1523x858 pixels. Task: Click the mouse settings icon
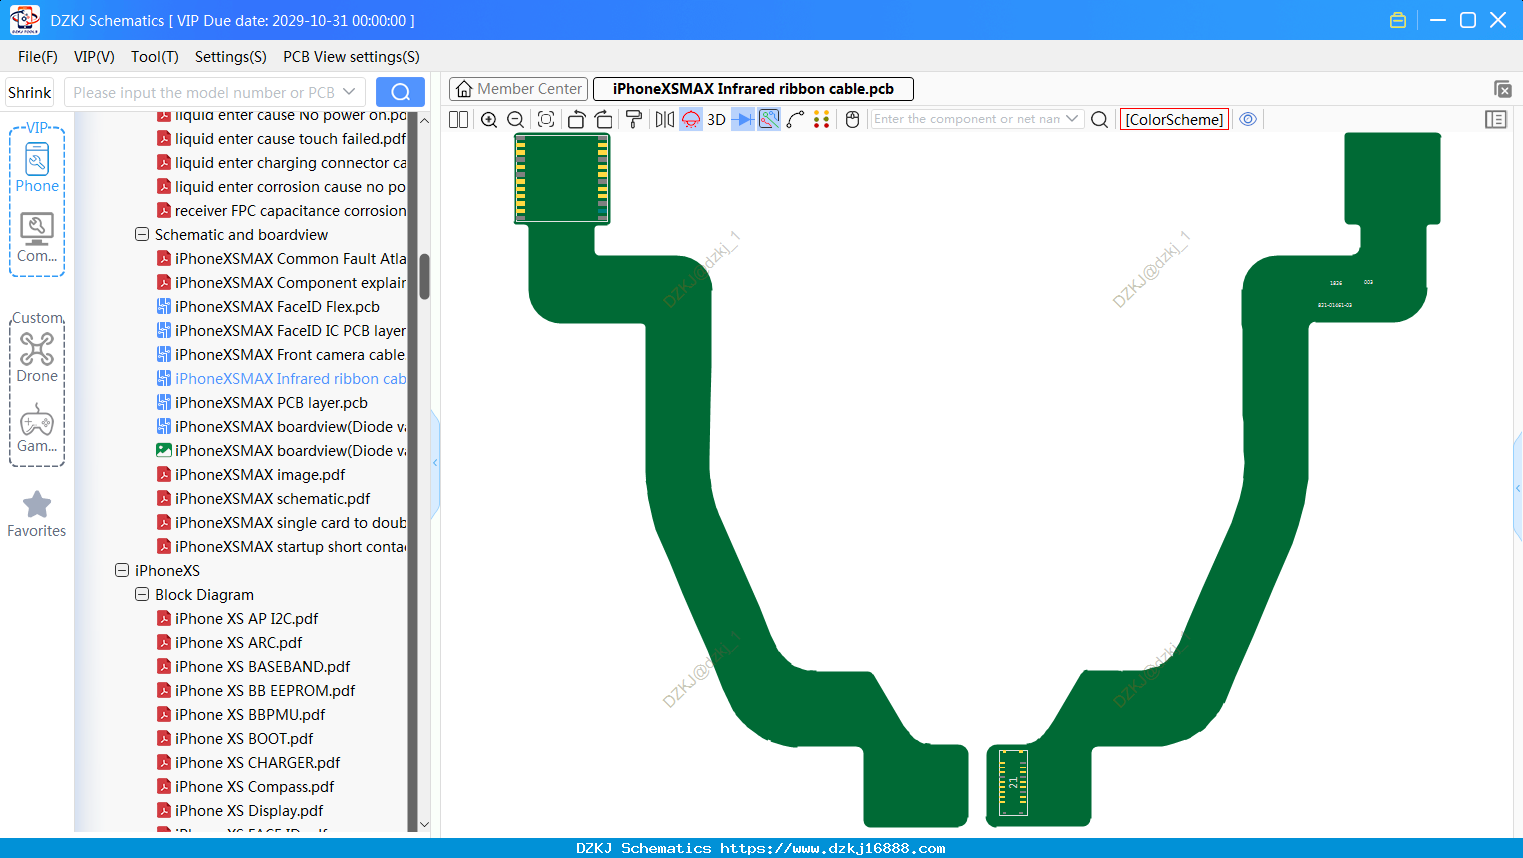[853, 119]
